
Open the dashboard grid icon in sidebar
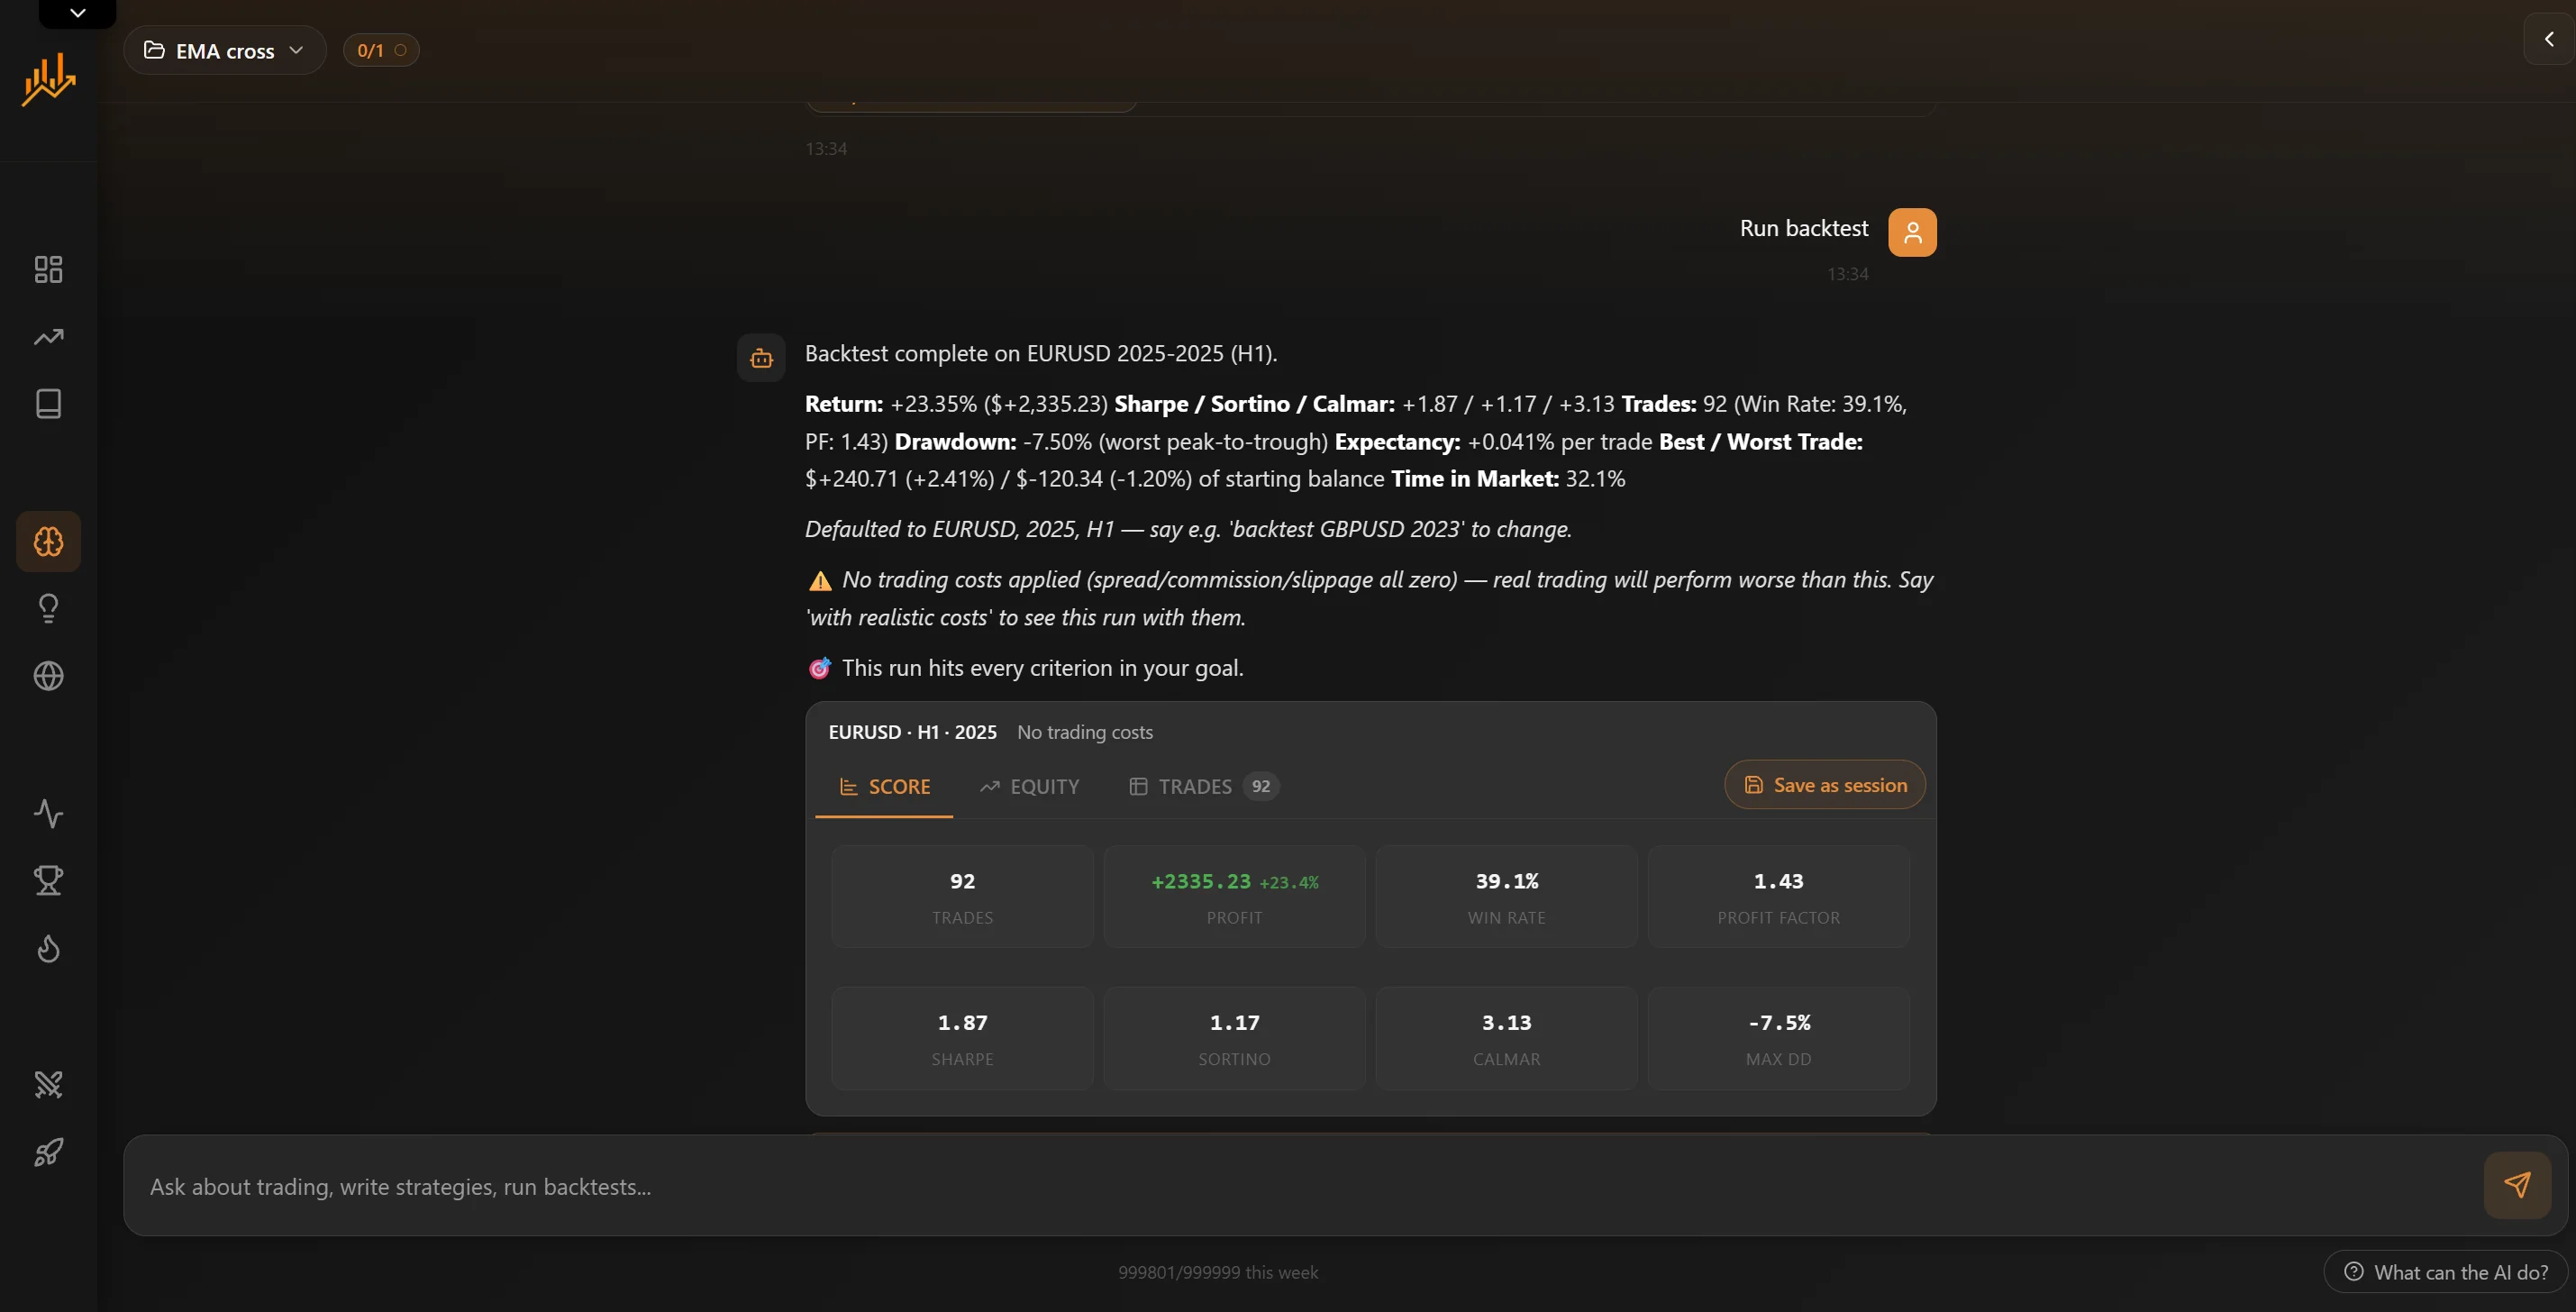(48, 269)
